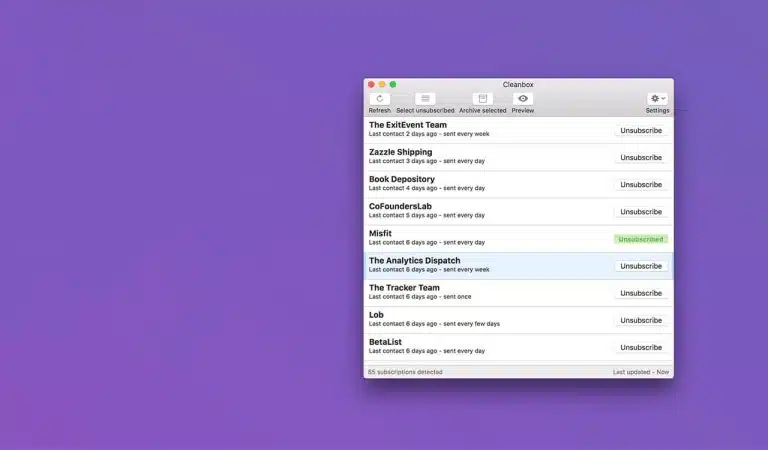This screenshot has height=450, width=768.
Task: Select the Zazzle Shipping row title
Action: pos(400,152)
